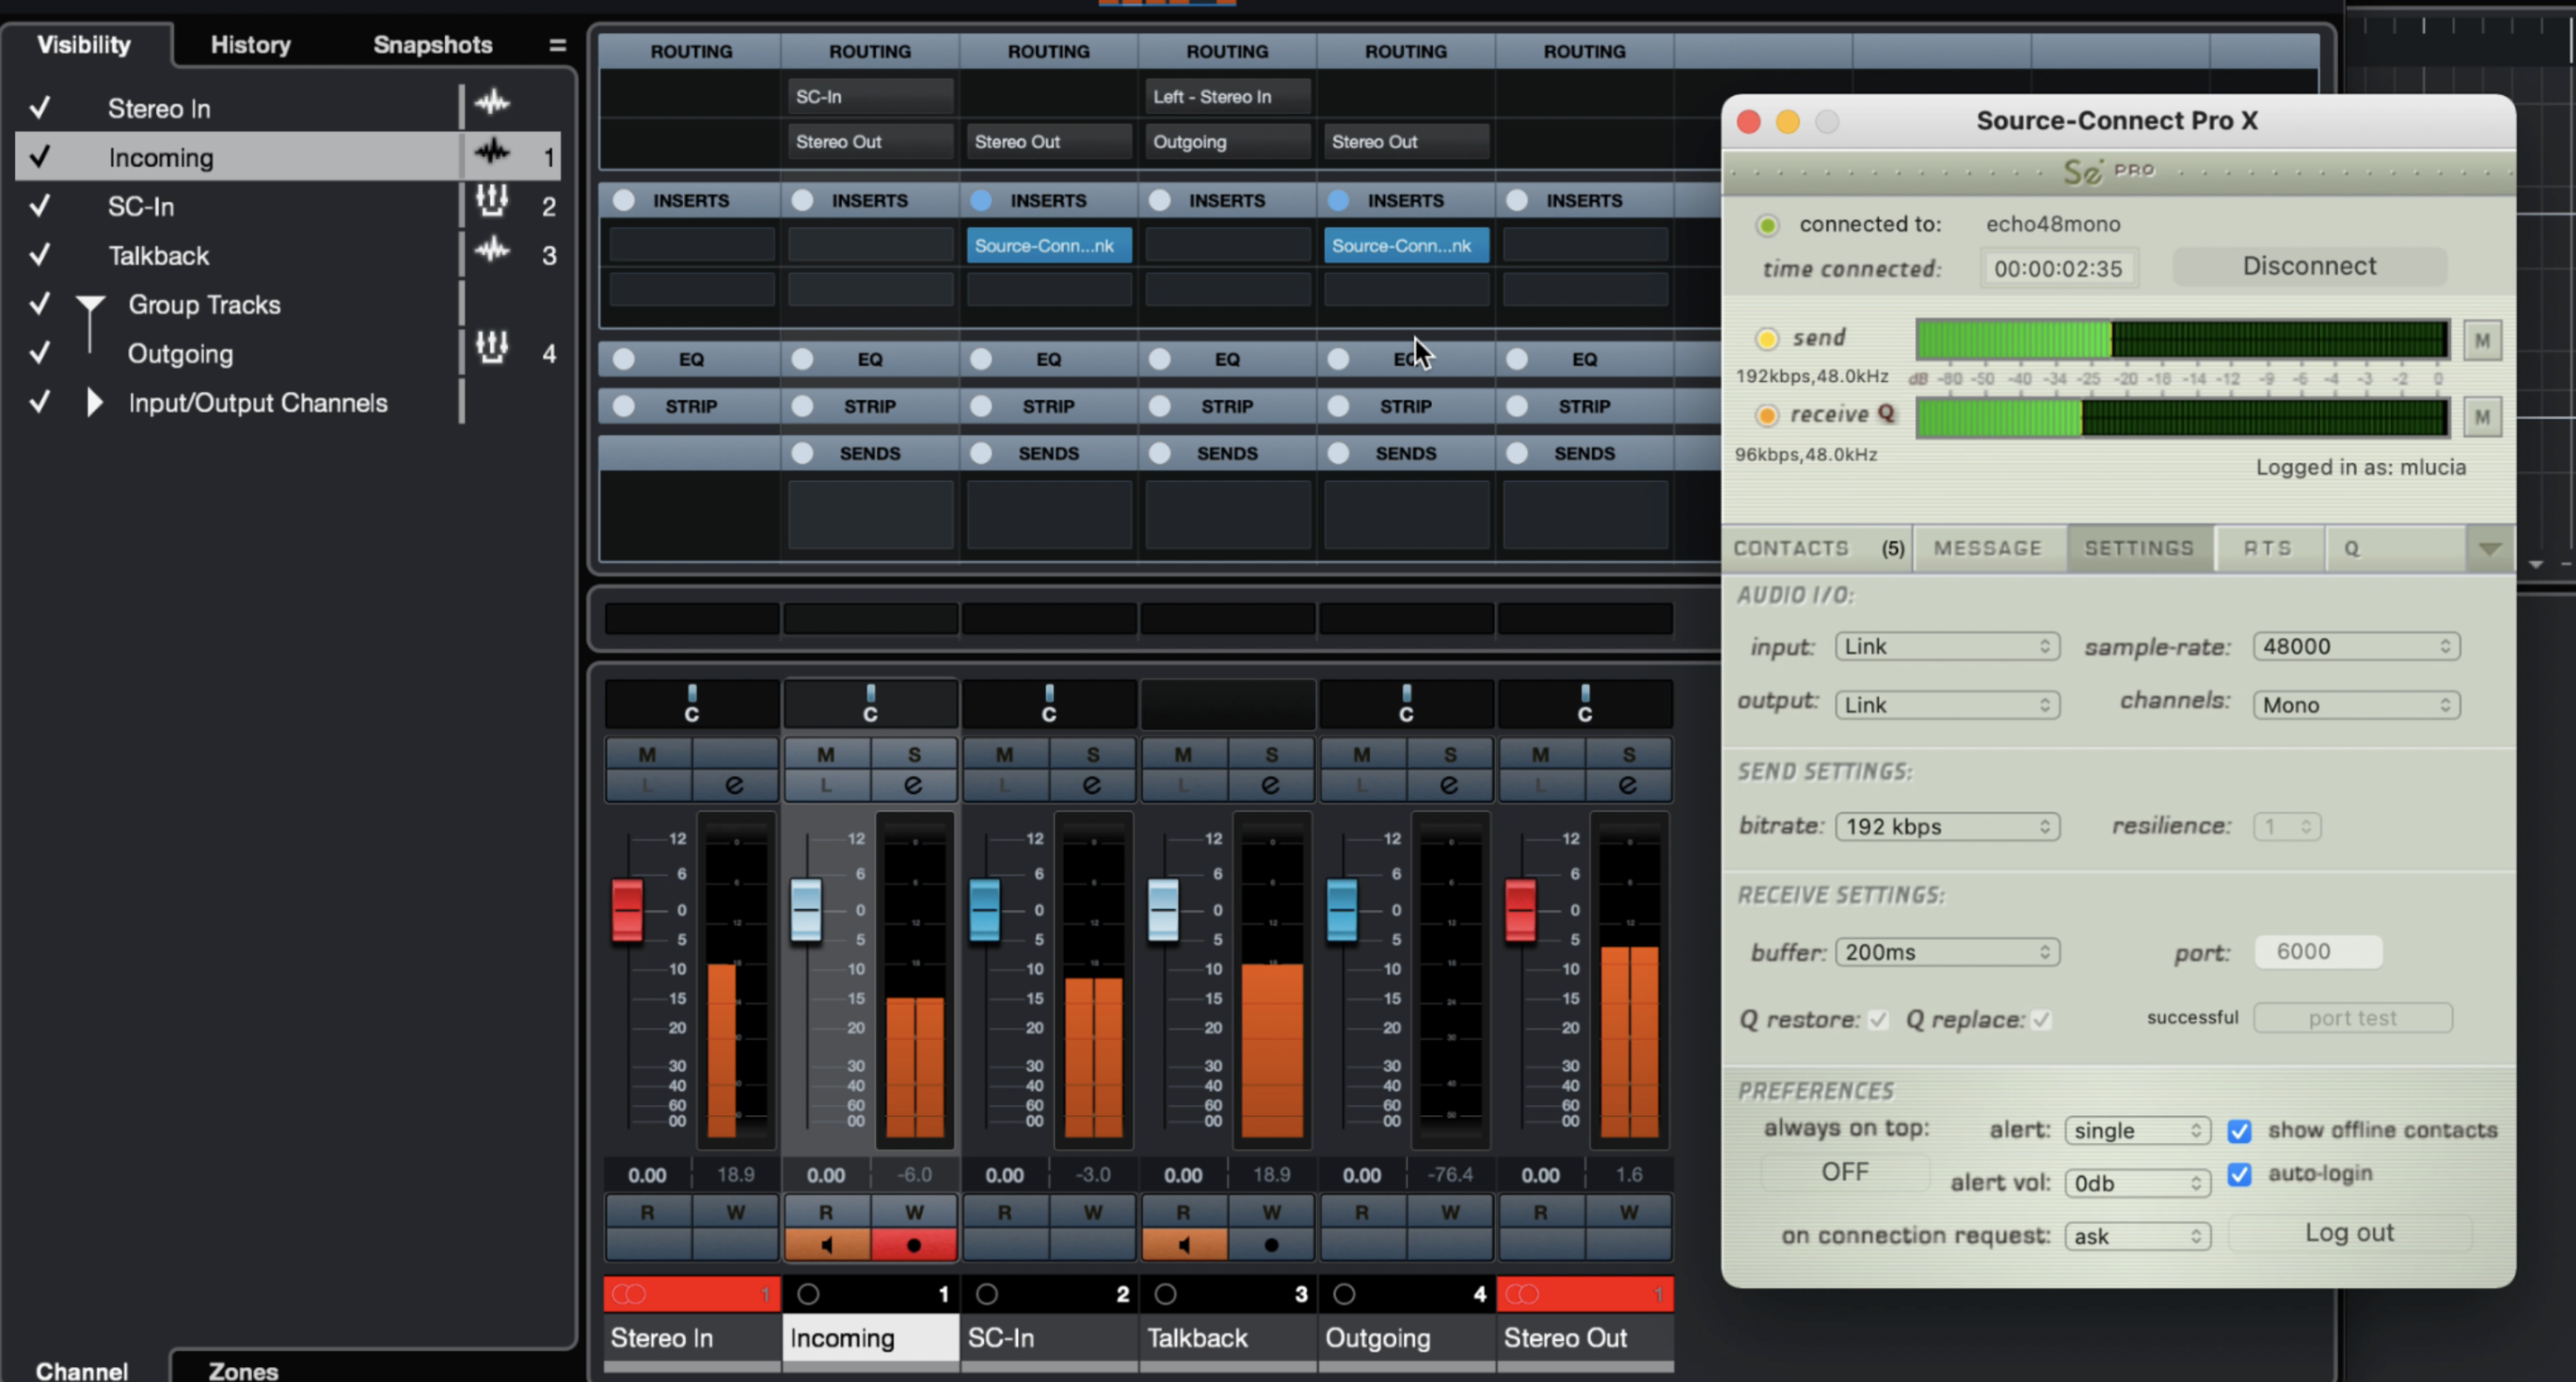Click the record enable icon on Incoming channel
The width and height of the screenshot is (2576, 1382).
tap(913, 1245)
